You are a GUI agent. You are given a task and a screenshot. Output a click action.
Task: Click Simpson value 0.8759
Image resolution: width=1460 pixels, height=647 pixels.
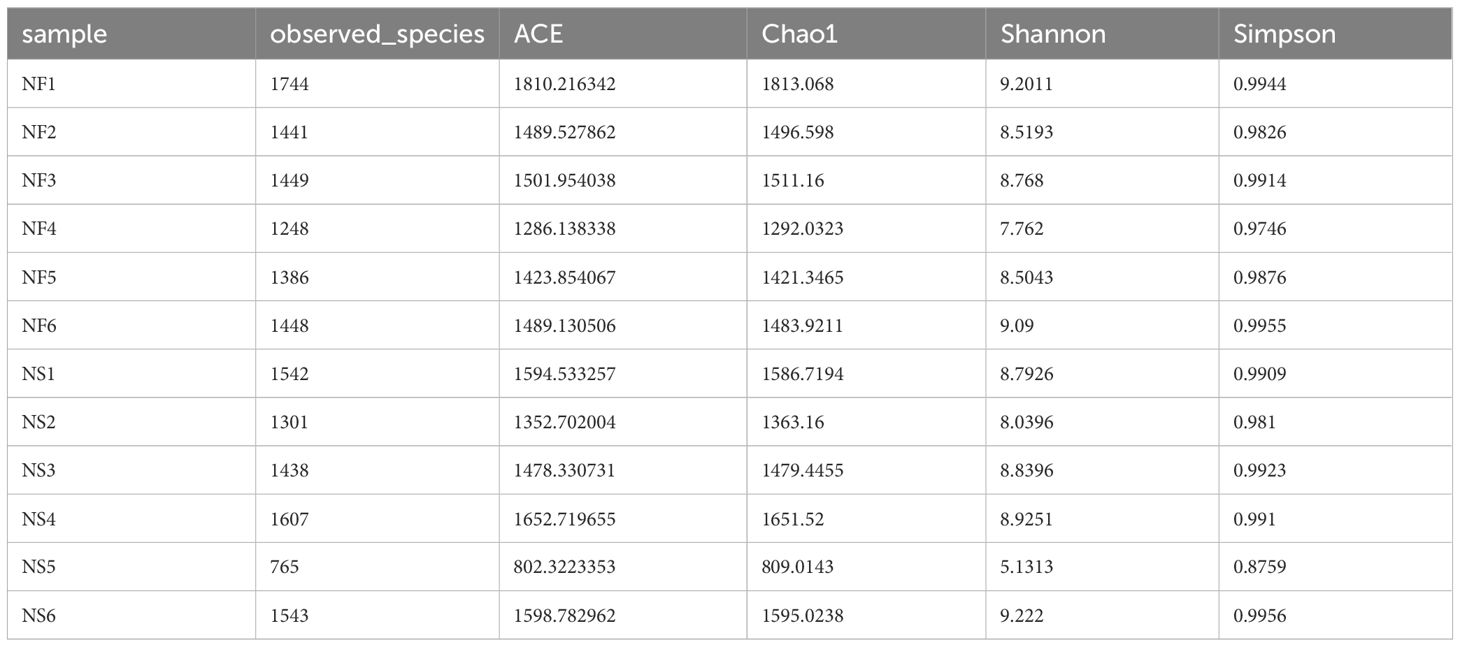1259,567
